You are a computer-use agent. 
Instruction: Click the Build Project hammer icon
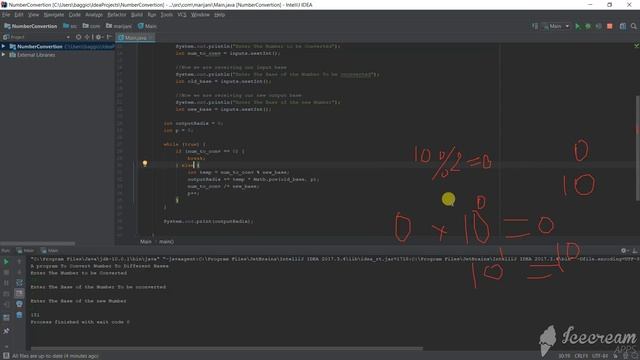[535, 26]
